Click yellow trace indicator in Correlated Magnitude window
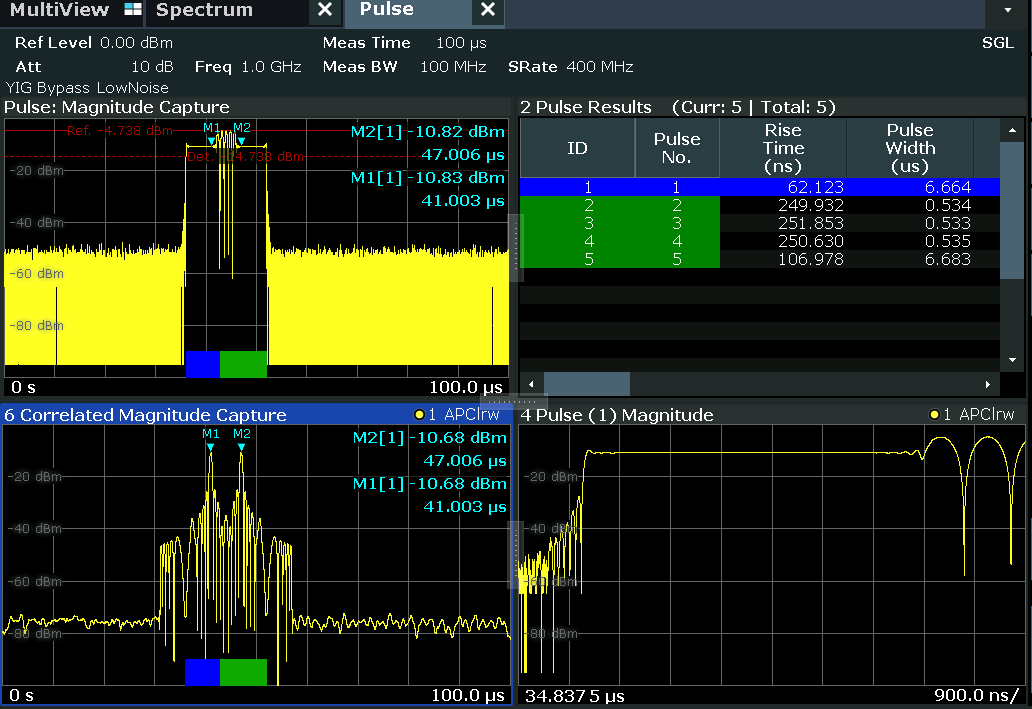Viewport: 1032px width, 709px height. coord(419,415)
